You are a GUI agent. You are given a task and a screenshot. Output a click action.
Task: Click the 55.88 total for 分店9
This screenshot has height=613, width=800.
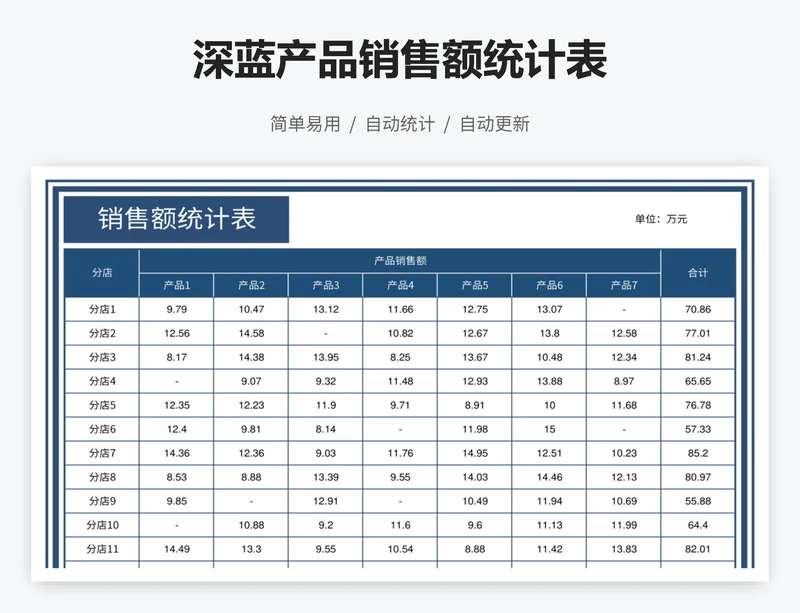point(698,501)
